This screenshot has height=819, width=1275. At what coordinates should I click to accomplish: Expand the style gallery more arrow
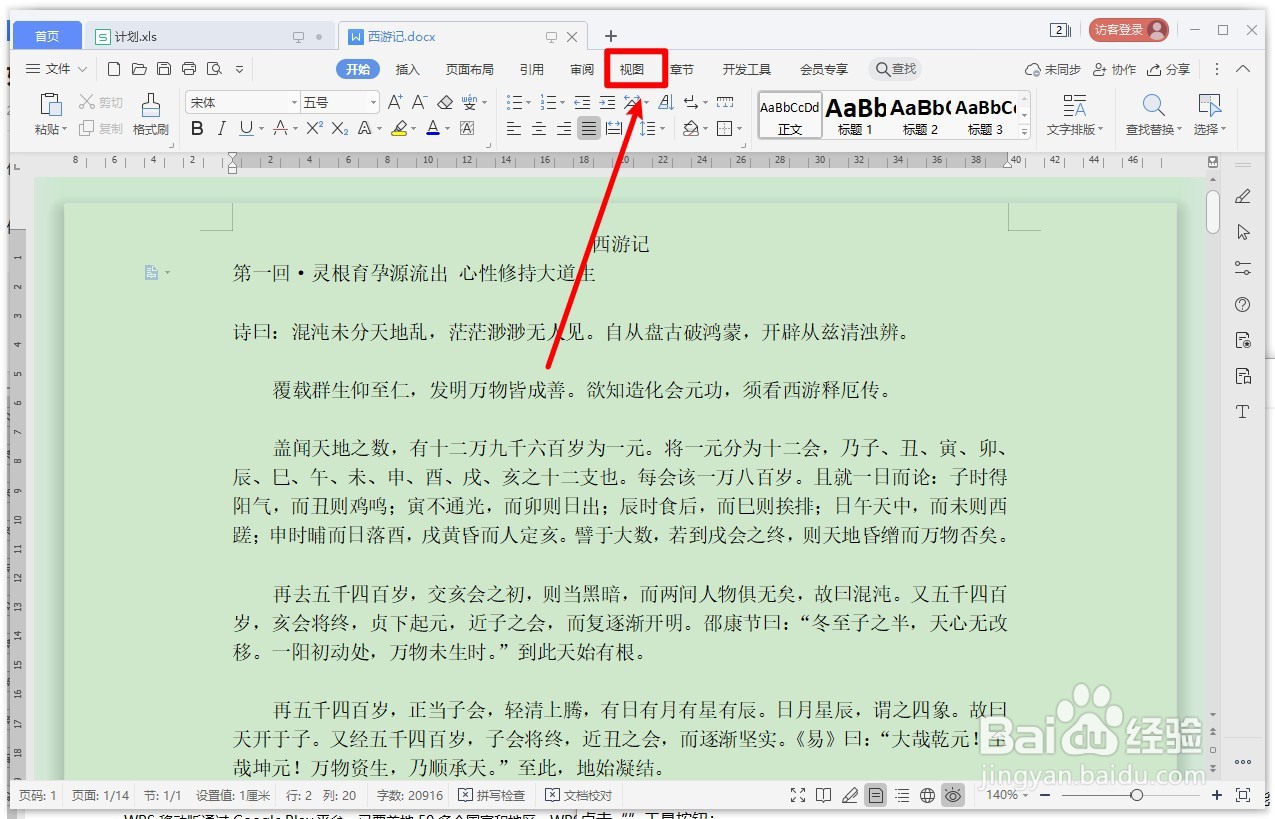(x=1024, y=132)
